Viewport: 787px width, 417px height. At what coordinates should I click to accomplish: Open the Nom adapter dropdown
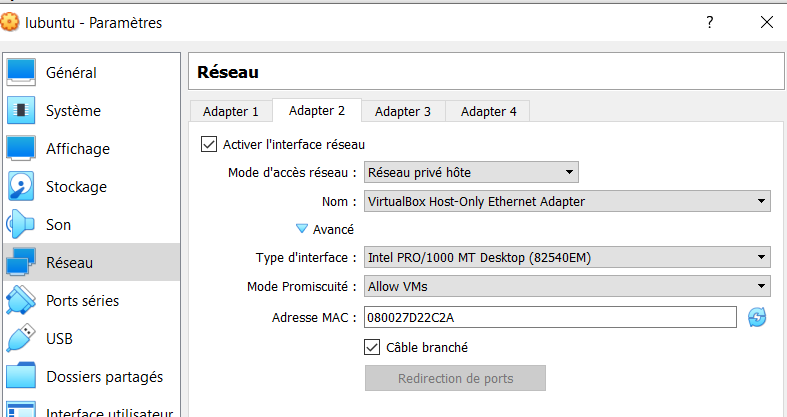pyautogui.click(x=567, y=202)
